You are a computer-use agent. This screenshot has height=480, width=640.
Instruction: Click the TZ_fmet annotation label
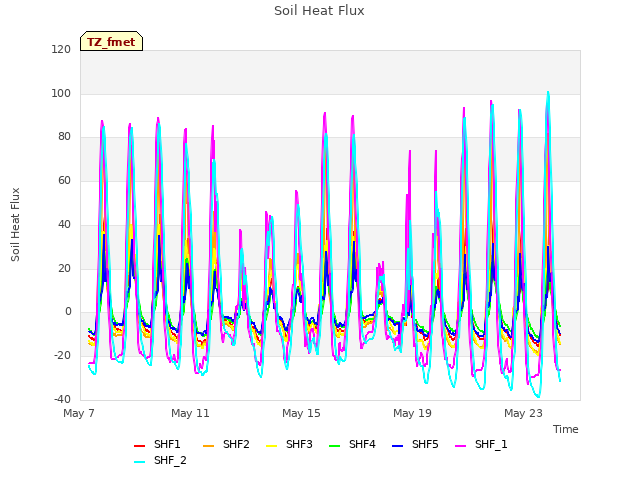tap(111, 42)
